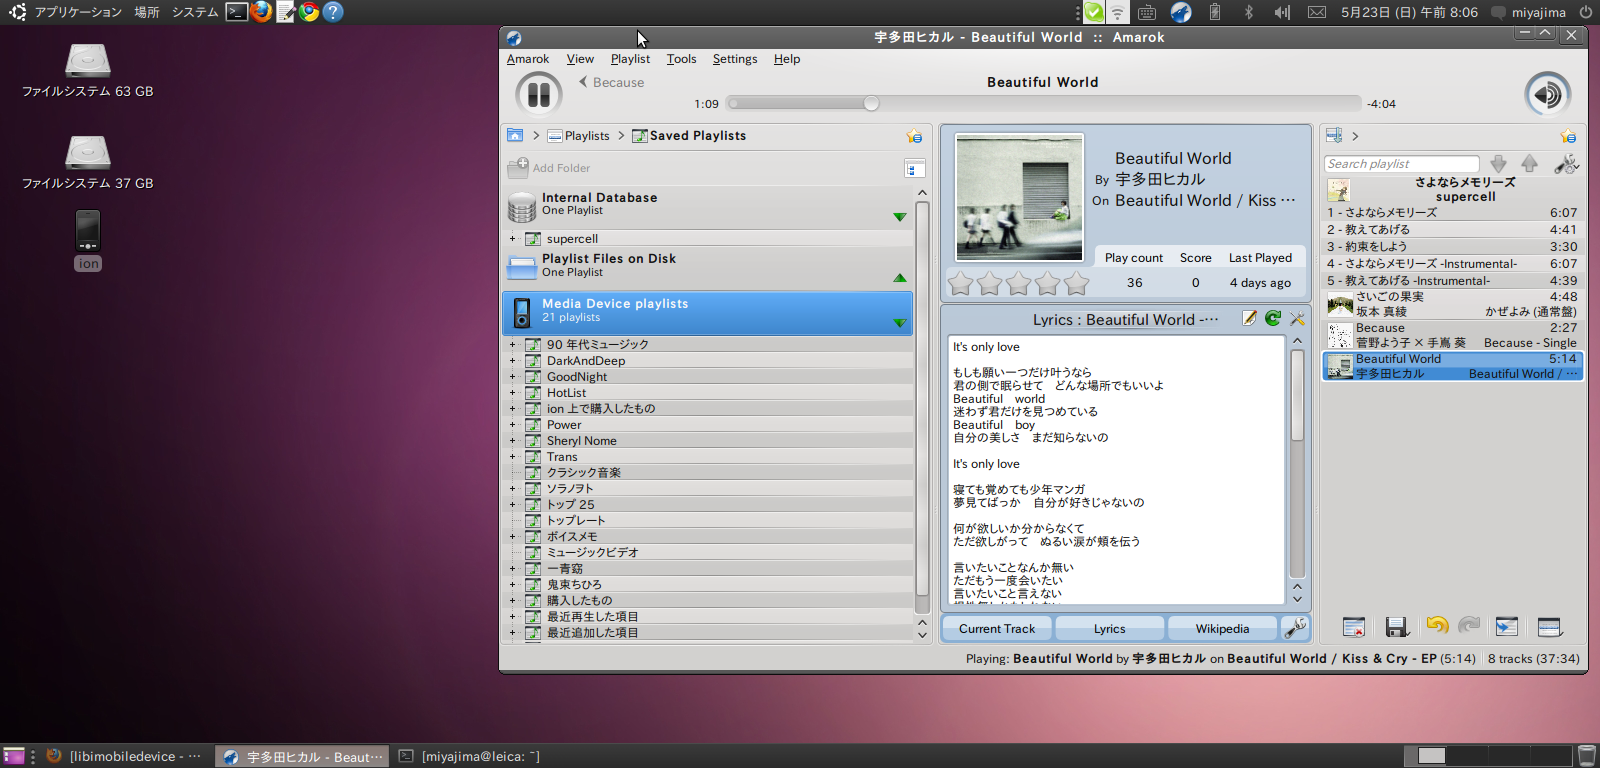Click the volume speaker icon in Amarok
This screenshot has width=1600, height=768.
[x=1547, y=95]
